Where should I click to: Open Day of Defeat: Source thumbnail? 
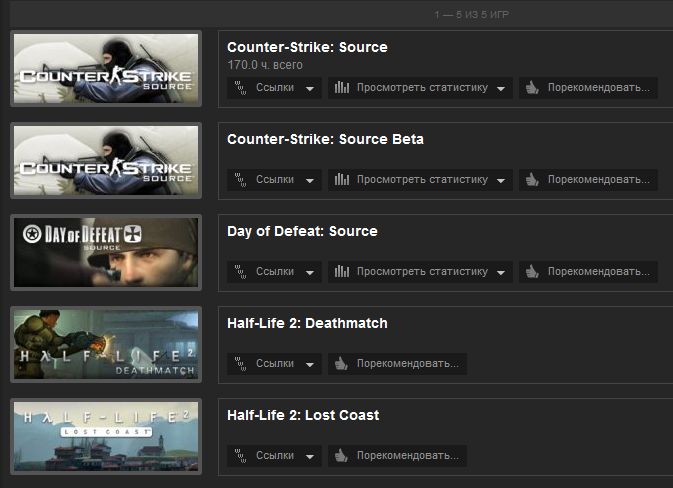click(x=106, y=253)
